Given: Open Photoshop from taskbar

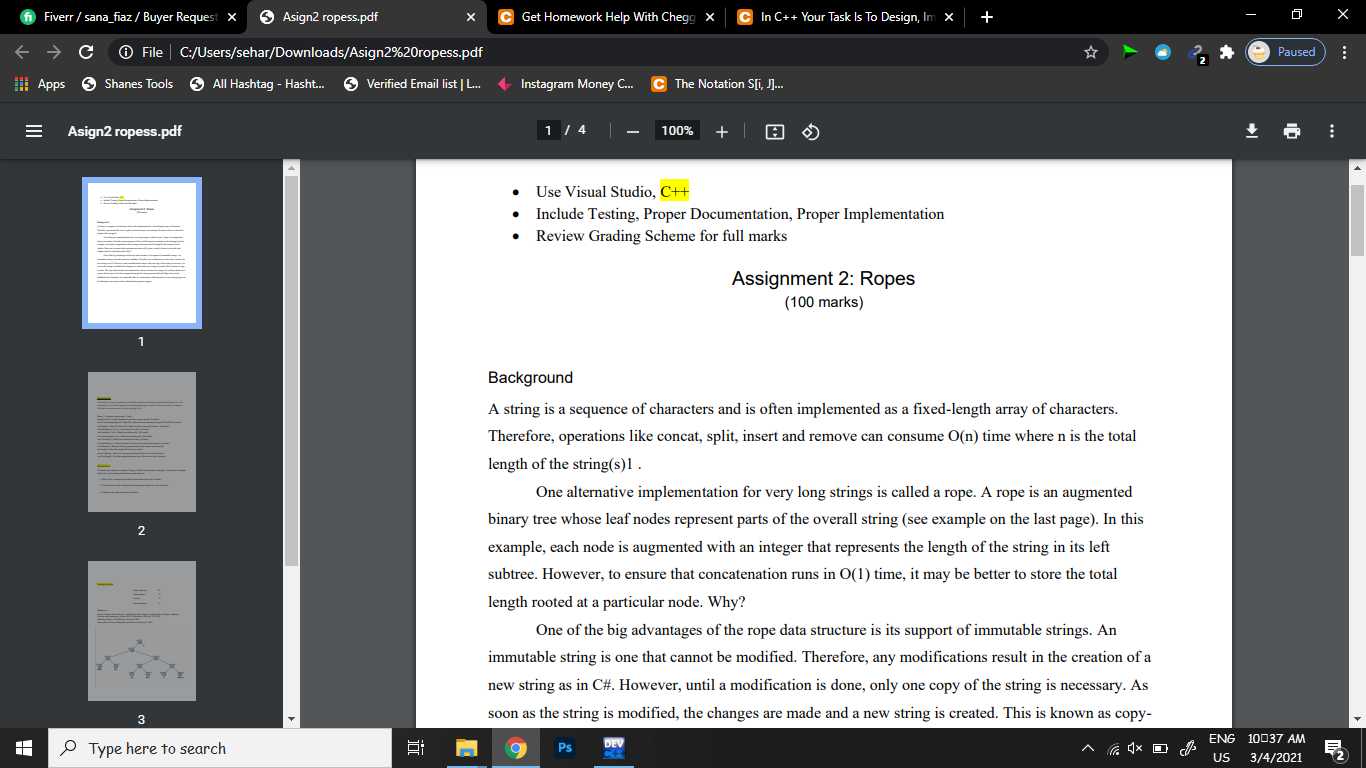Looking at the screenshot, I should [565, 748].
